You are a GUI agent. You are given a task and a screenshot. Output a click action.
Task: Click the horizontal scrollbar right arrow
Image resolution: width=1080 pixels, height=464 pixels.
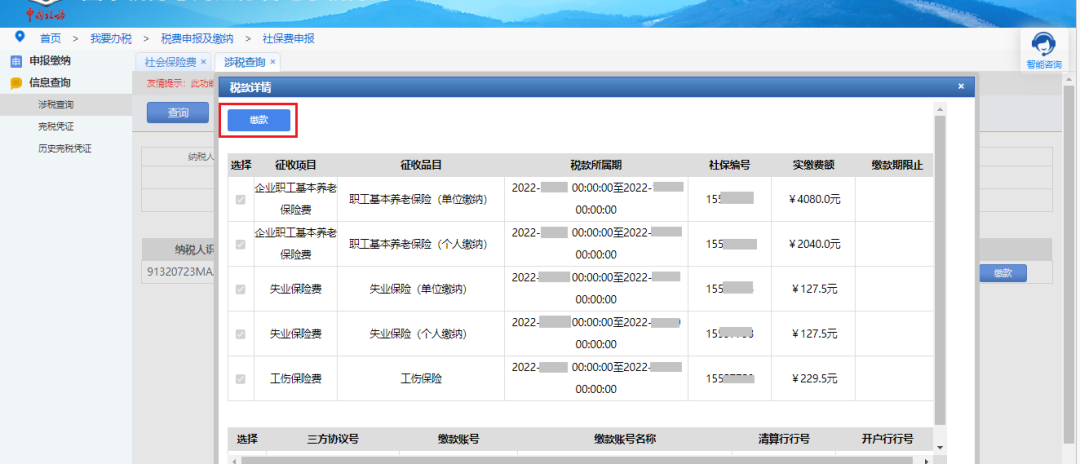926,461
